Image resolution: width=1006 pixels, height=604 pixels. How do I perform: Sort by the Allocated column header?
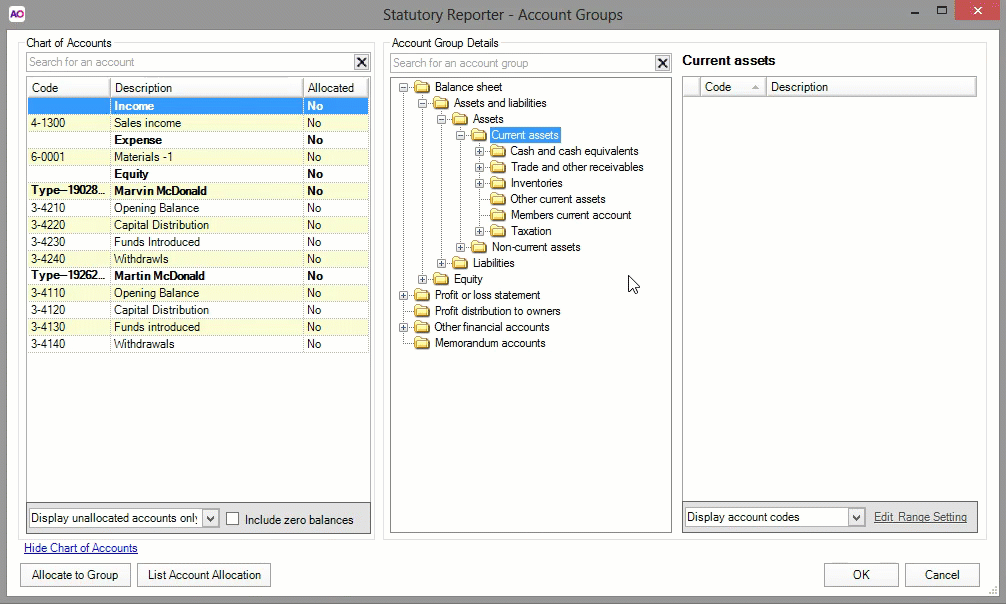(x=330, y=88)
